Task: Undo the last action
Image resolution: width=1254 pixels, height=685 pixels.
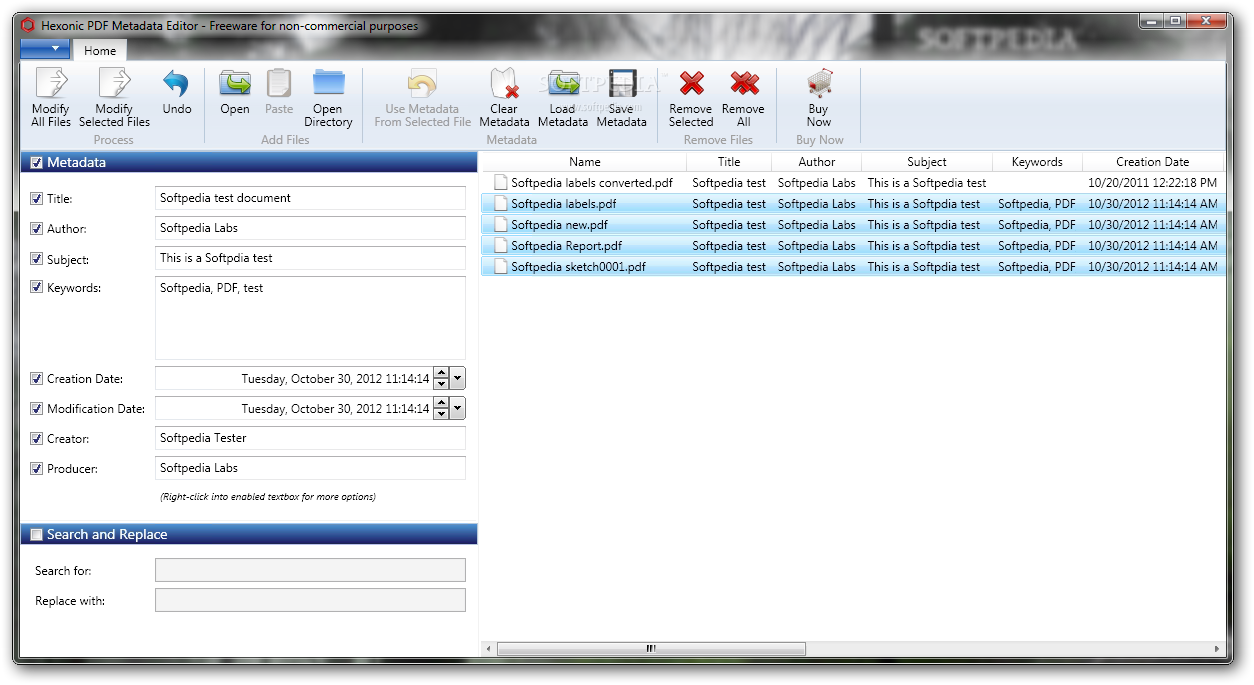Action: pyautogui.click(x=176, y=84)
